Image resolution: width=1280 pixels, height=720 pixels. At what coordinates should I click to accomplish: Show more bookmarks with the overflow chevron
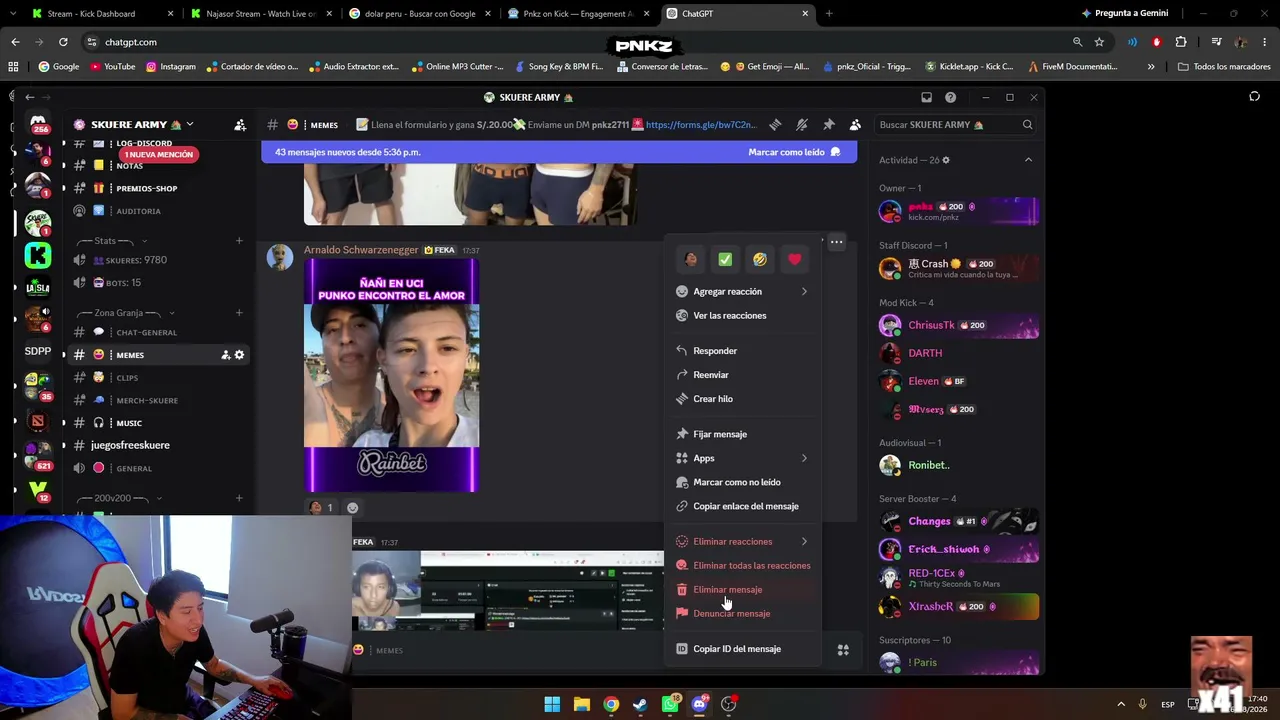1151,67
